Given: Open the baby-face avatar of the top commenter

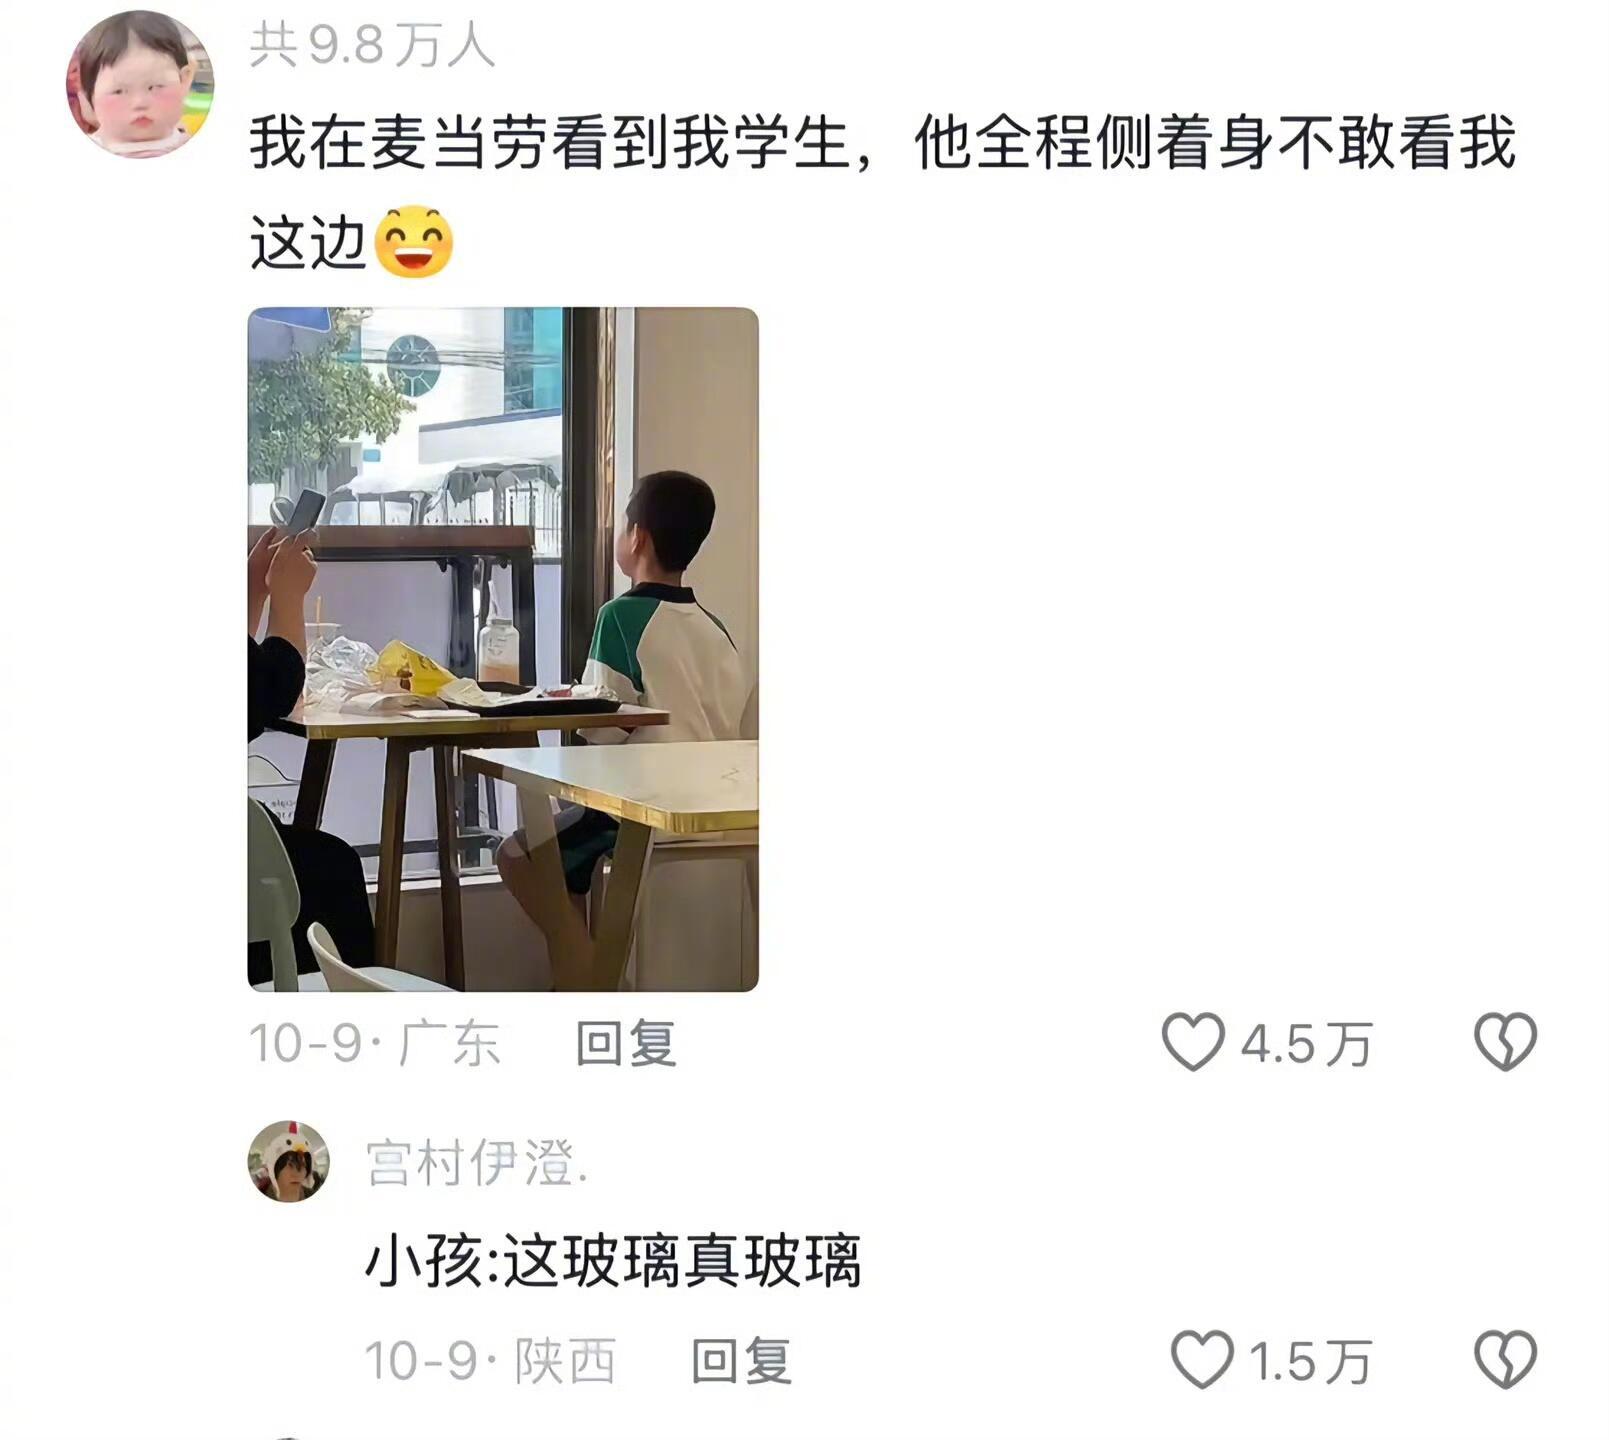Looking at the screenshot, I should tap(140, 85).
